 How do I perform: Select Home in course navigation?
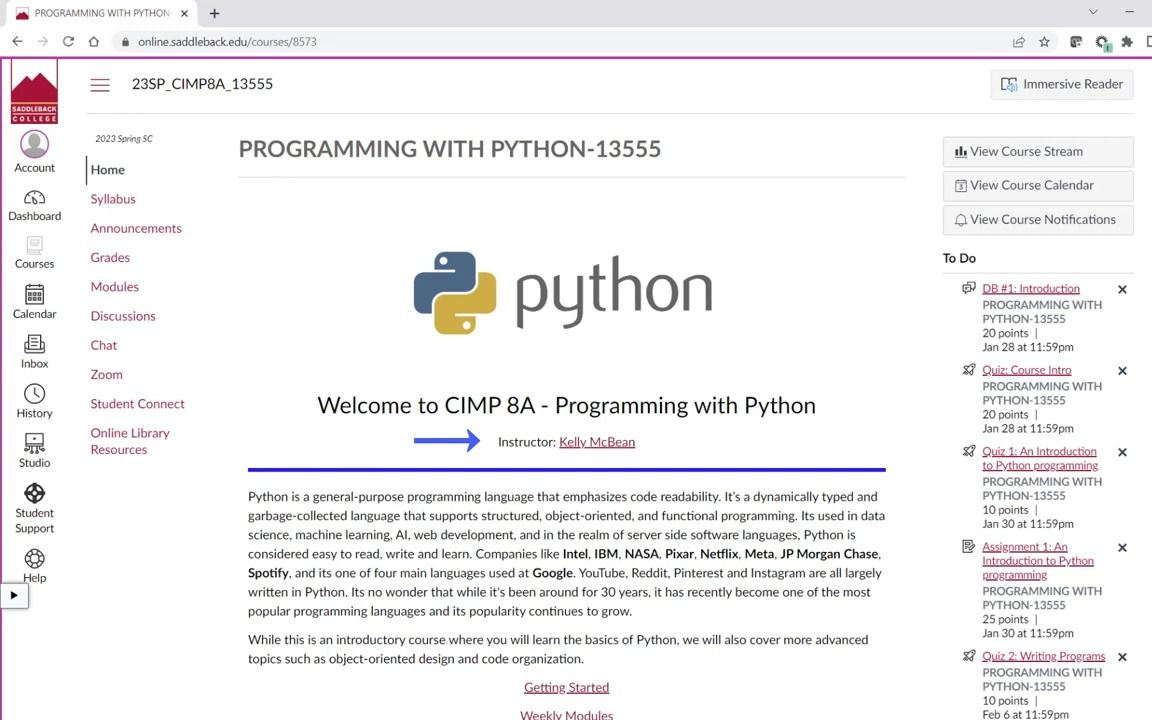click(x=107, y=170)
